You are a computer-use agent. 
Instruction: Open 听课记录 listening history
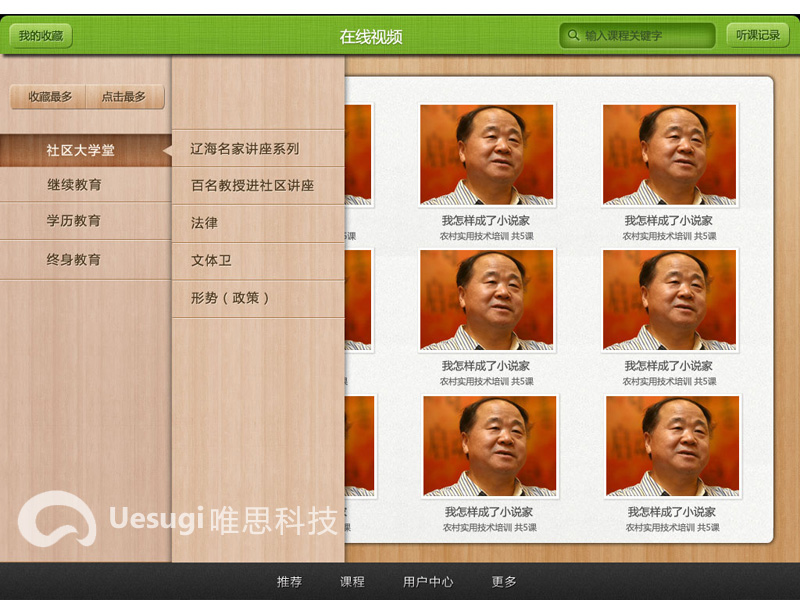click(757, 36)
